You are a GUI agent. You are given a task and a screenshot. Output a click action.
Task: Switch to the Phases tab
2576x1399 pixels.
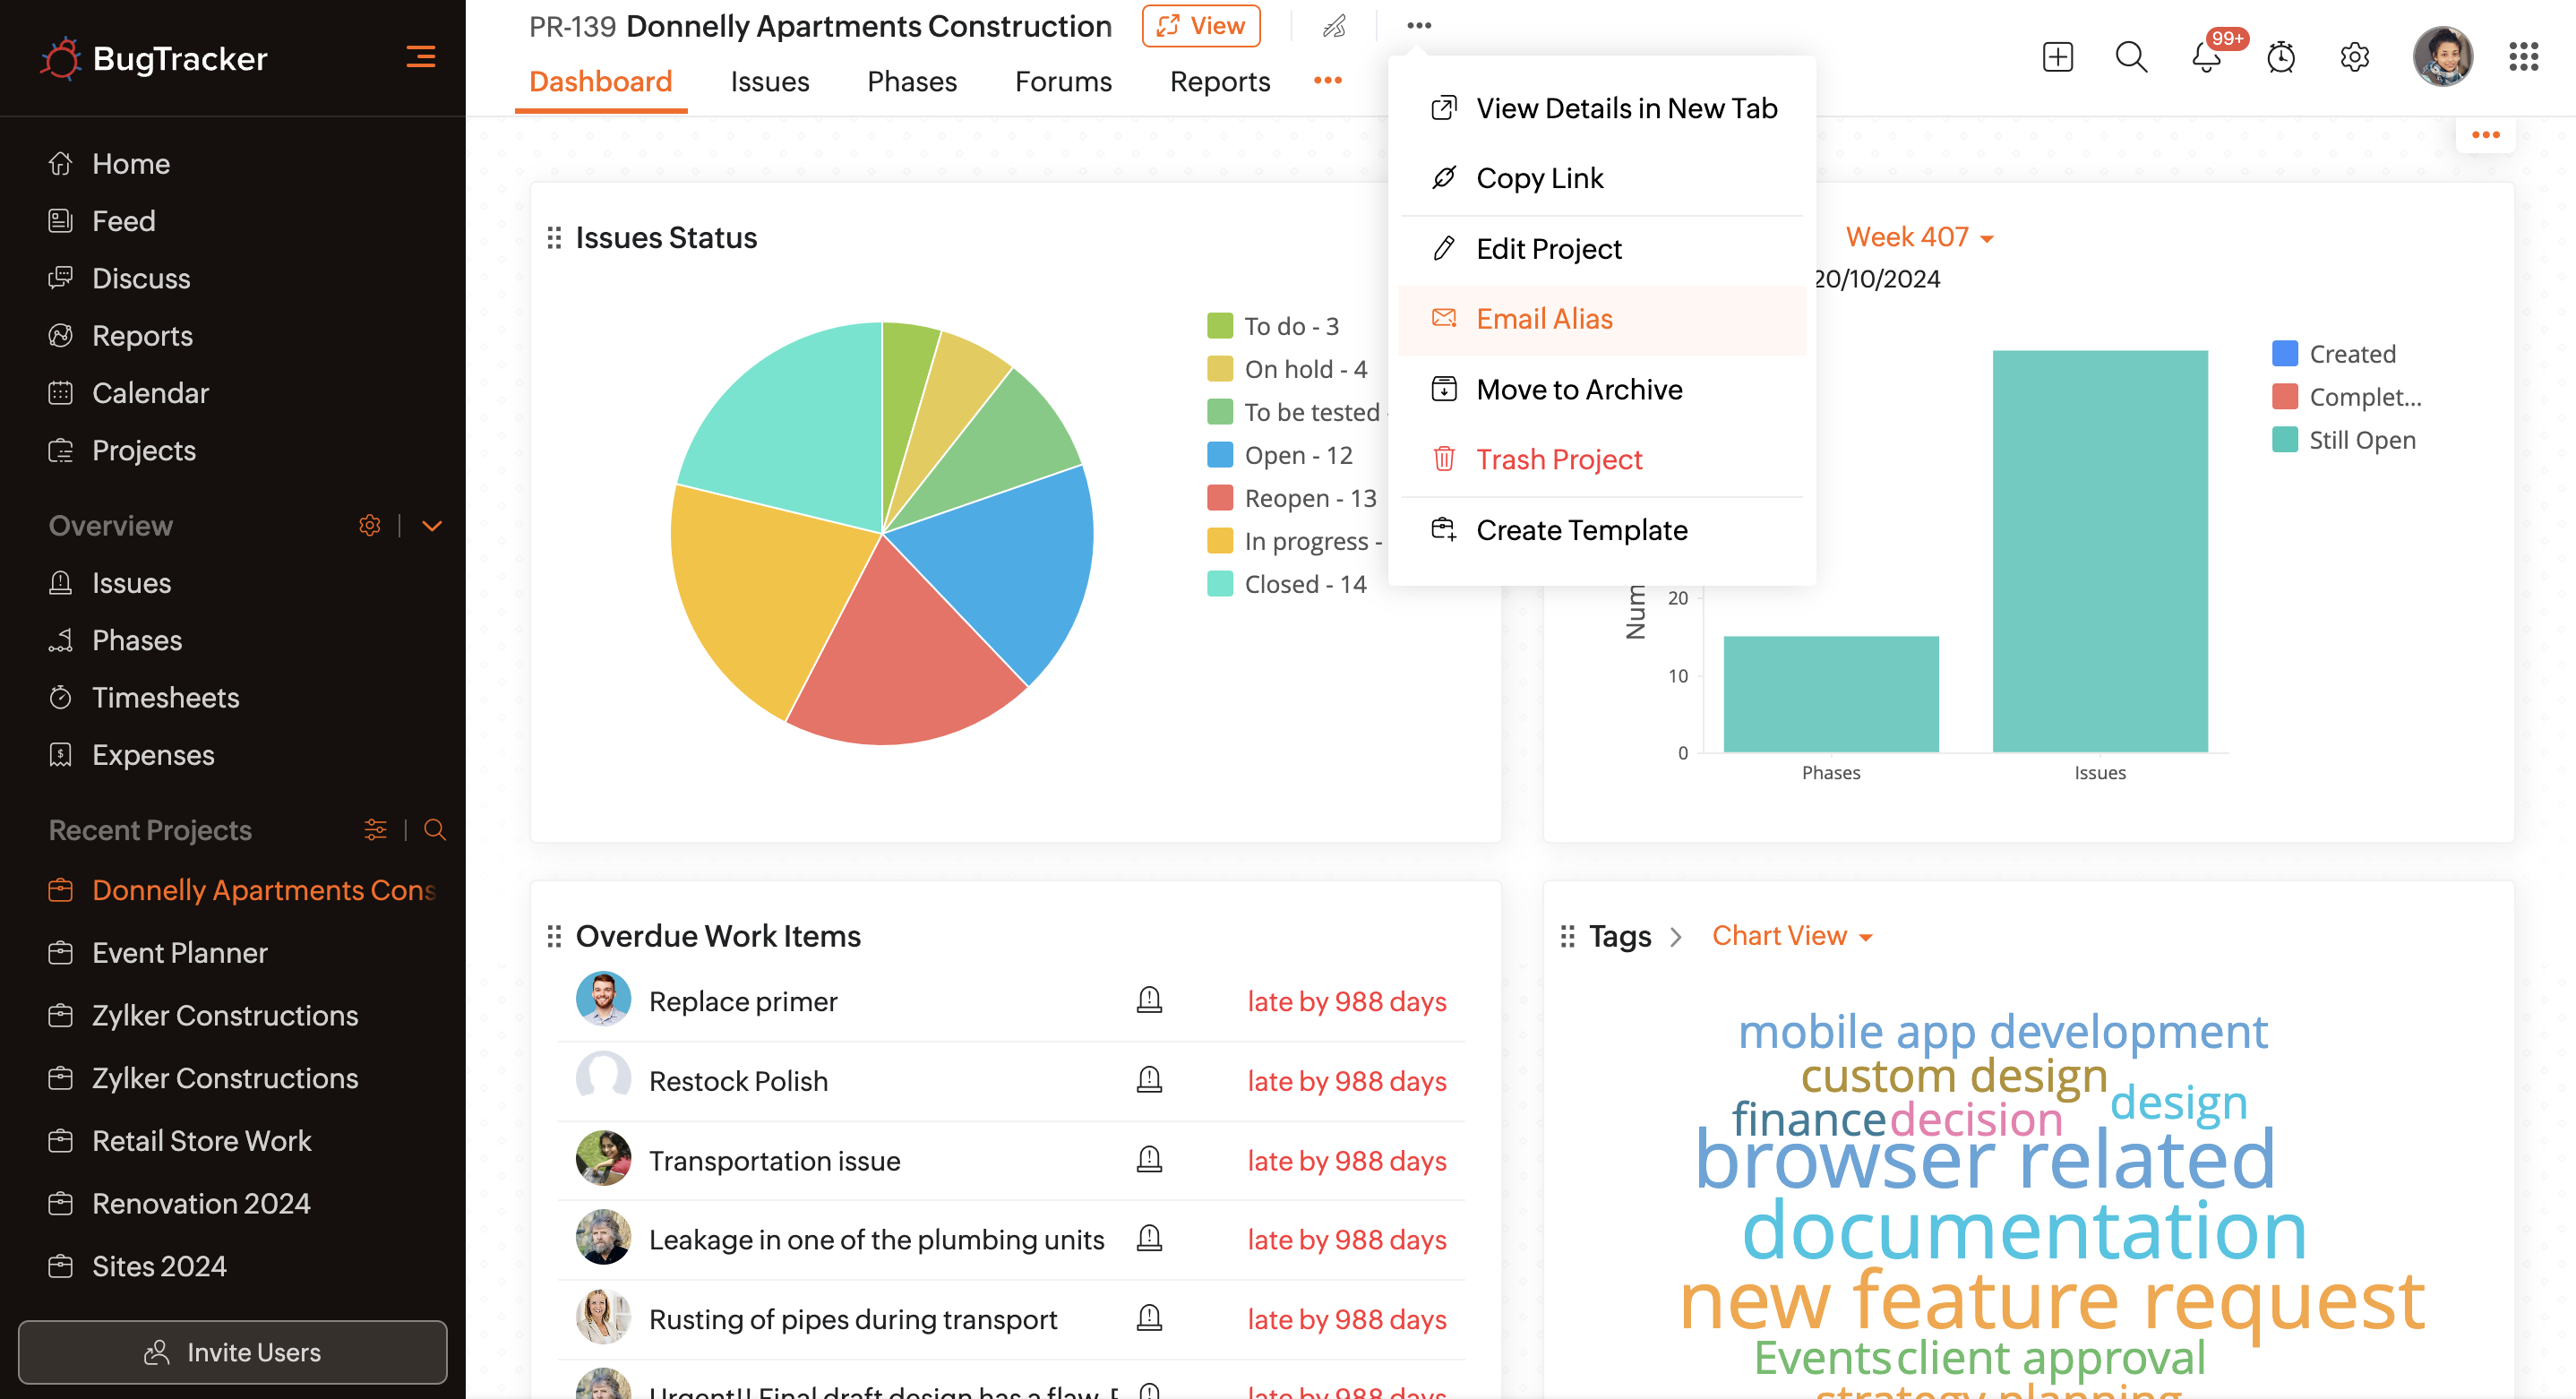[x=911, y=81]
